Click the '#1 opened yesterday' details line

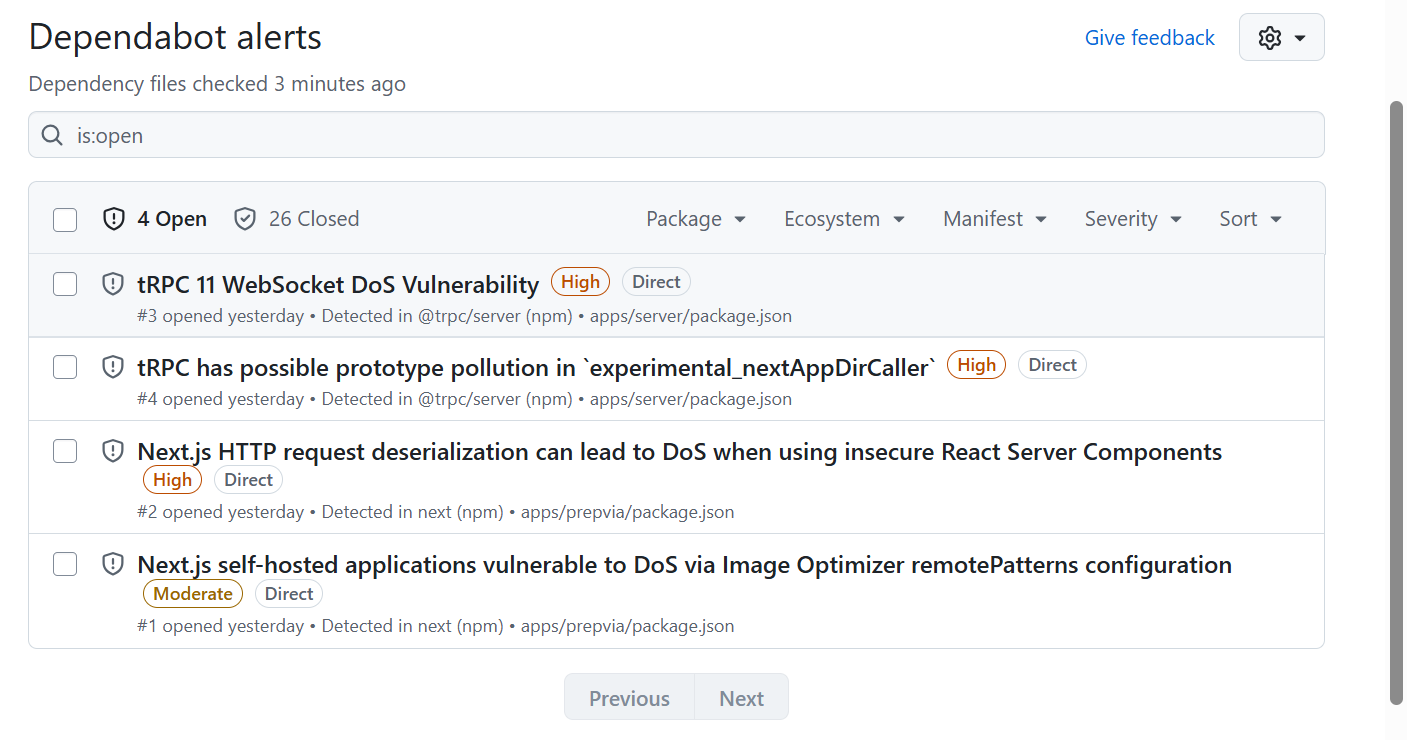(x=436, y=626)
